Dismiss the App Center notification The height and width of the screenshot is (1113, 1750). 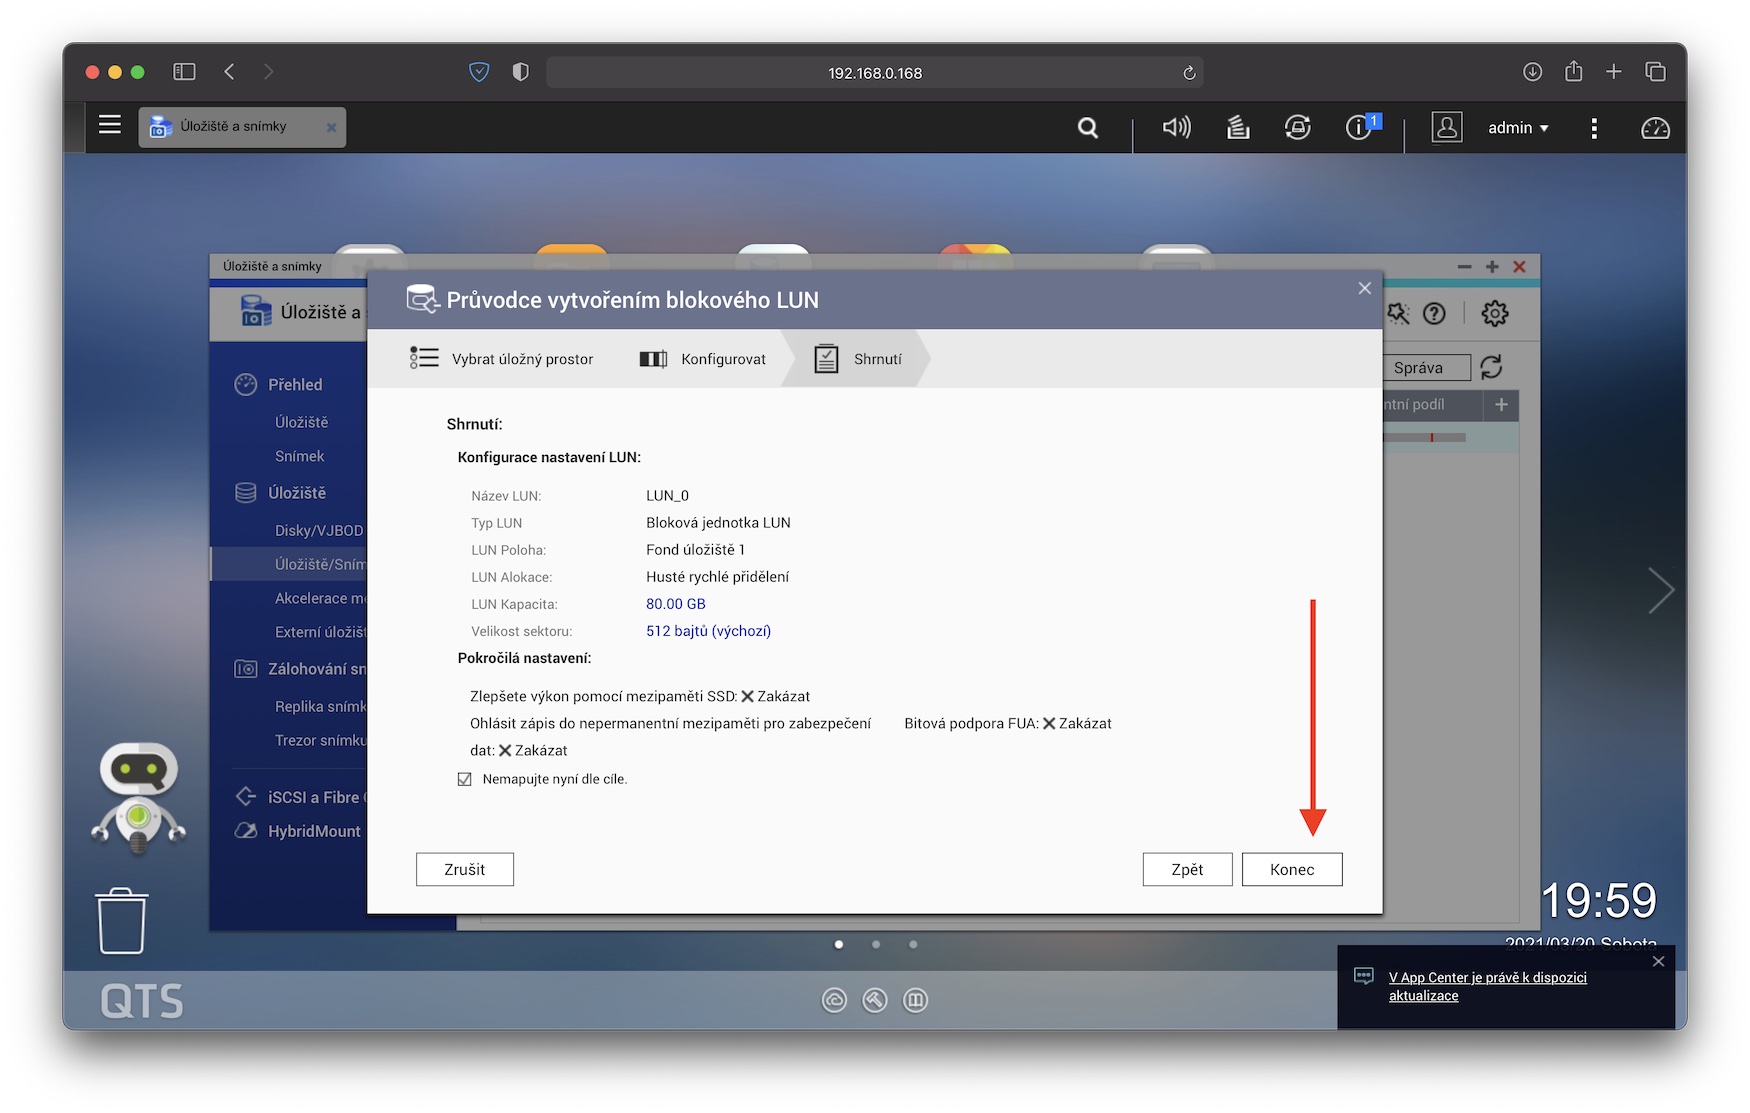(1658, 961)
